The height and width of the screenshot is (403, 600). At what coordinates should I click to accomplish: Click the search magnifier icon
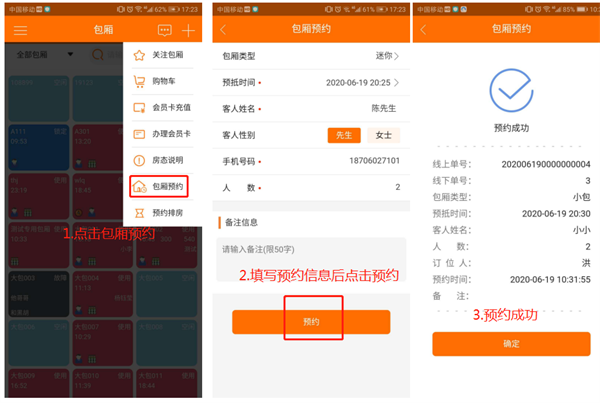coord(98,55)
